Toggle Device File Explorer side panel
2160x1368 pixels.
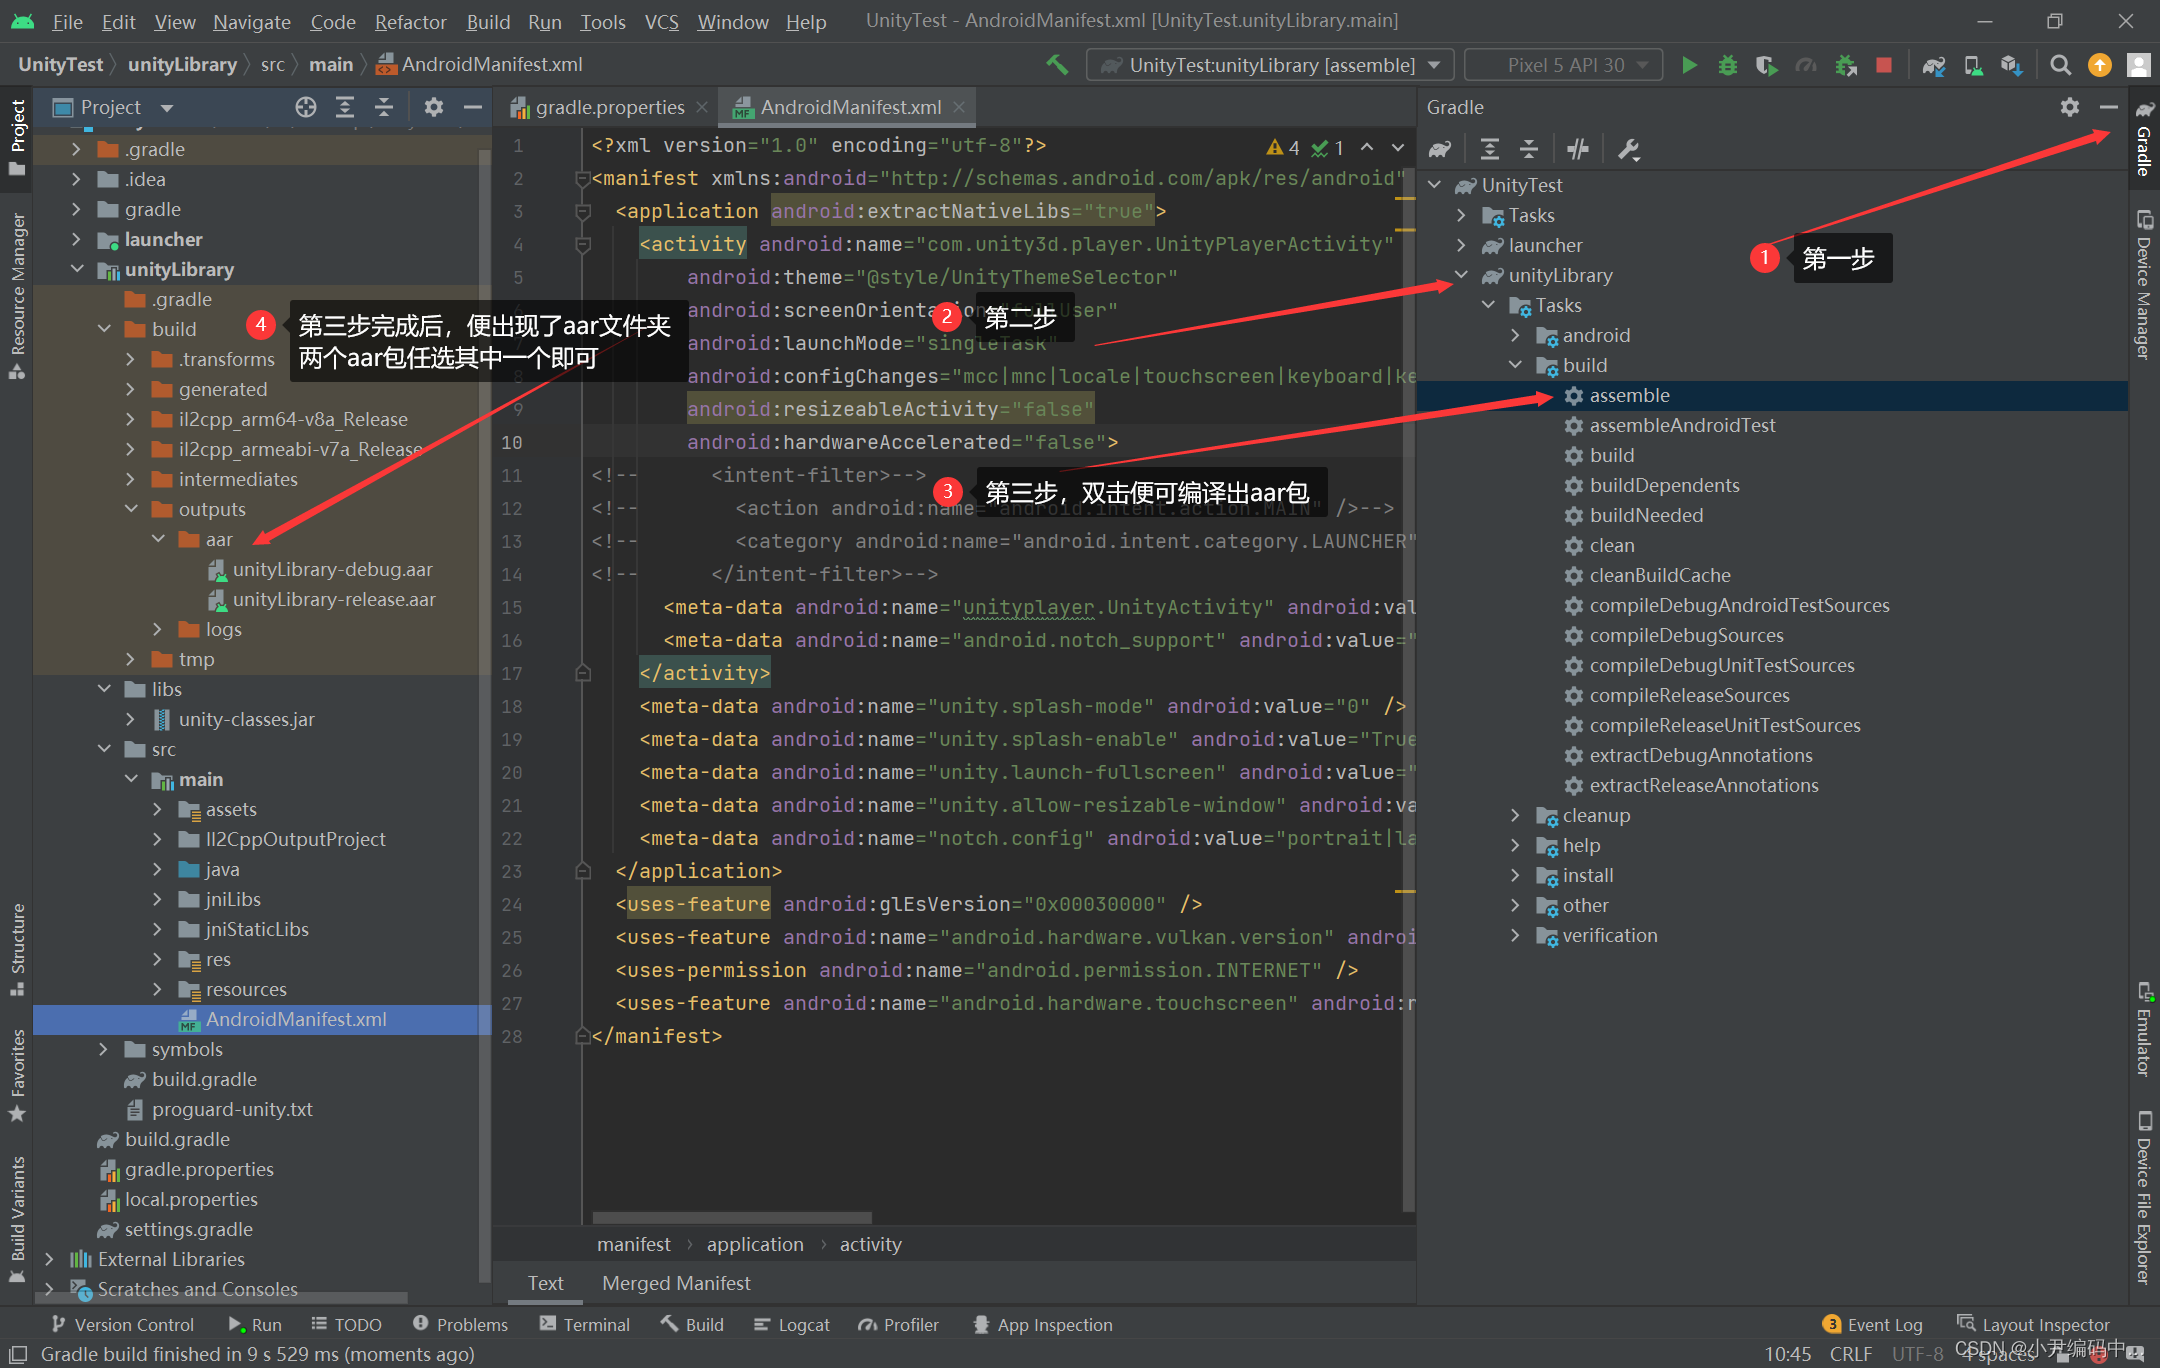2142,1196
